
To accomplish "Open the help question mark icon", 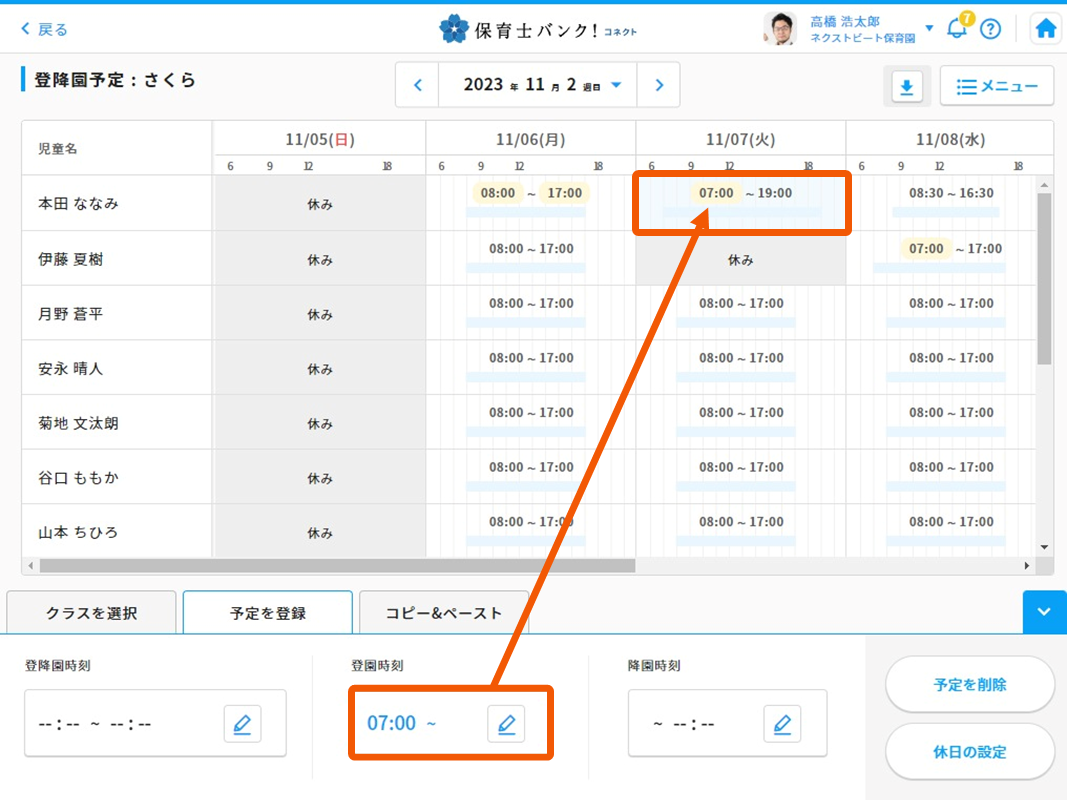I will [x=990, y=29].
